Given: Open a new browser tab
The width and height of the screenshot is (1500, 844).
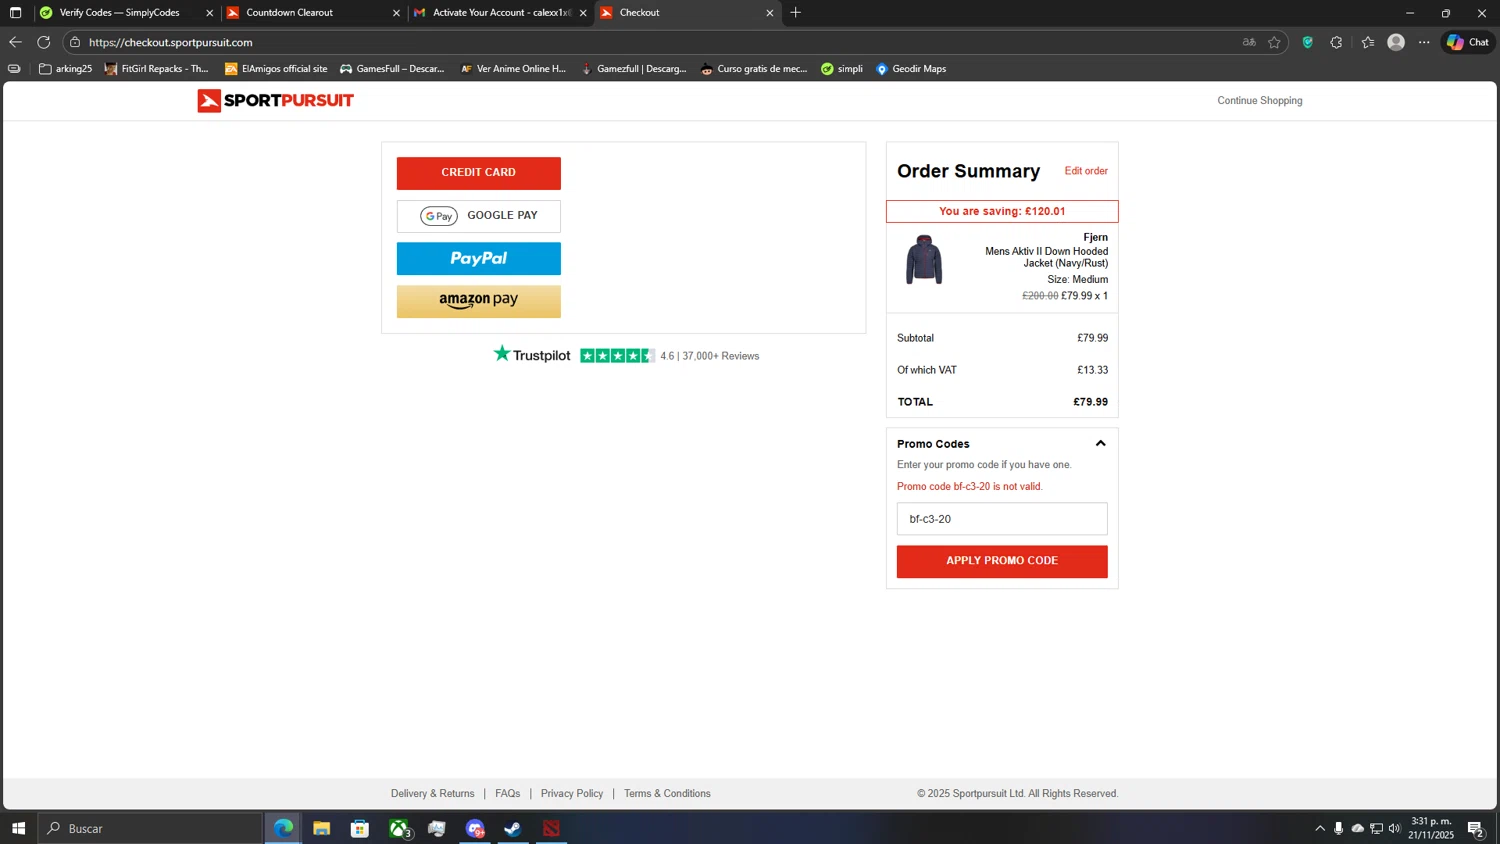Looking at the screenshot, I should [796, 13].
